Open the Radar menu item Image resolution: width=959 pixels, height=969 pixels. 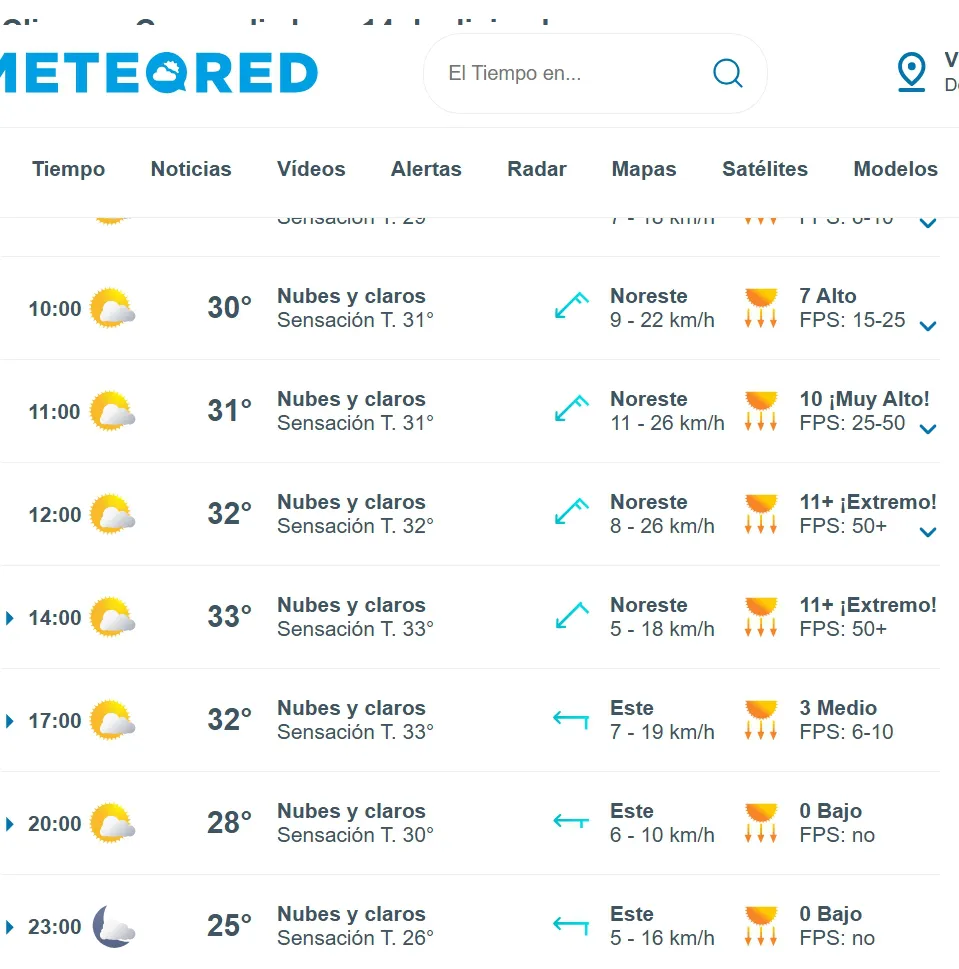pos(537,170)
